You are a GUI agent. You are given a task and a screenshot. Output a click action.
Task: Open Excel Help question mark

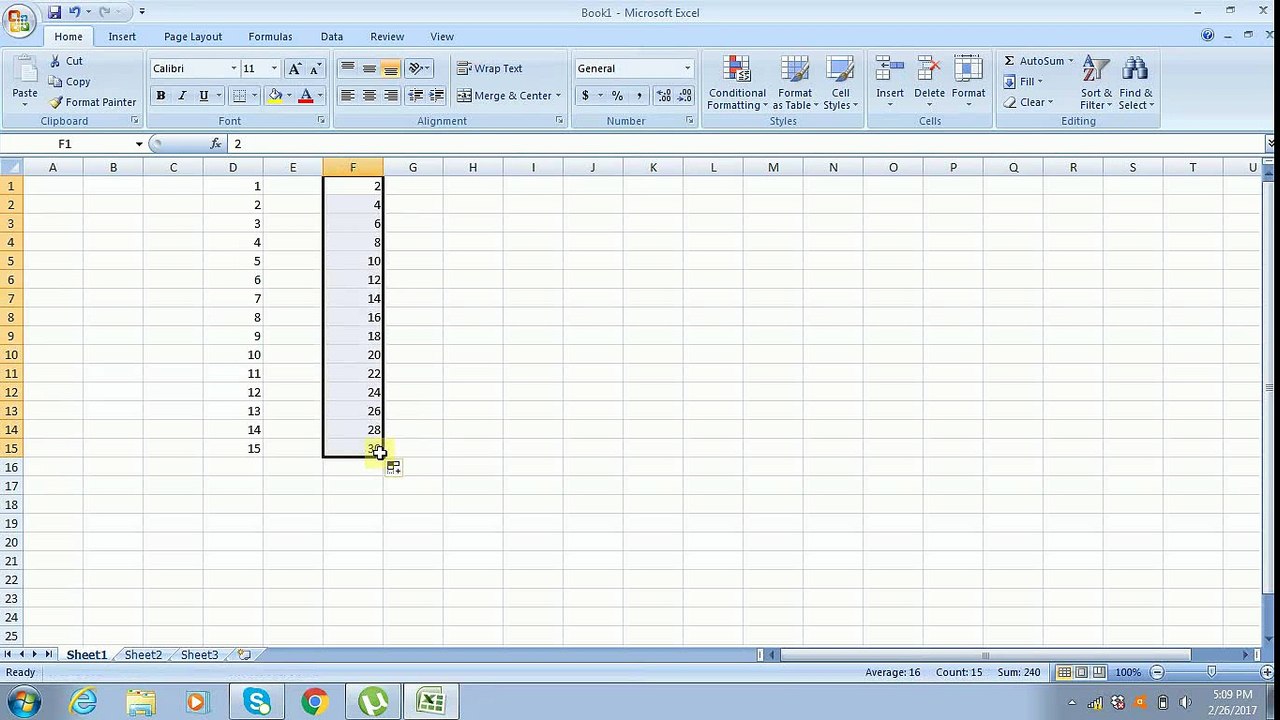pos(1208,36)
